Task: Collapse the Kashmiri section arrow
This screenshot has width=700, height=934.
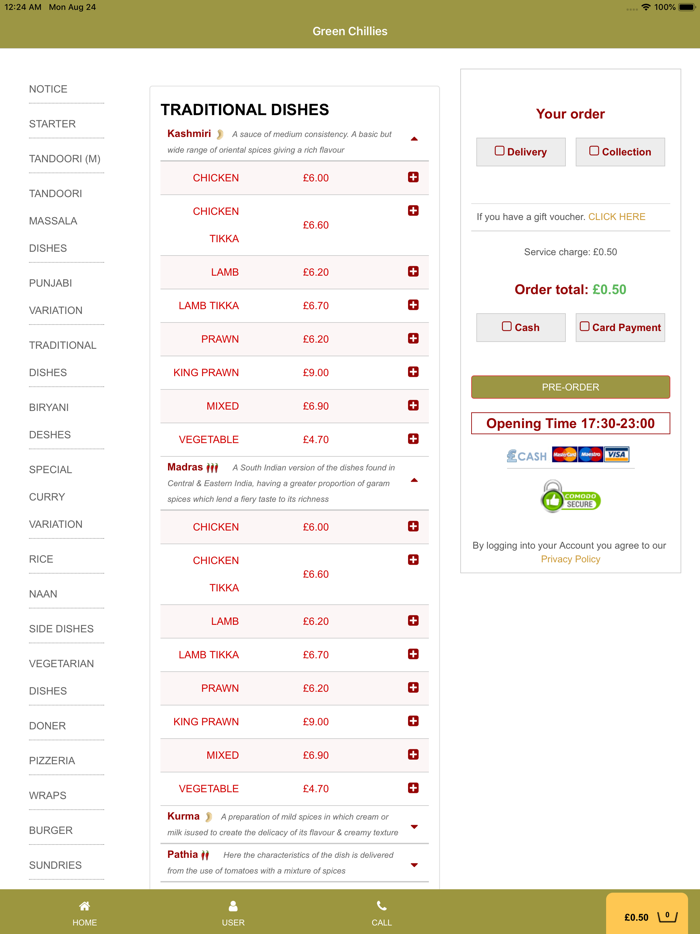Action: coord(414,139)
